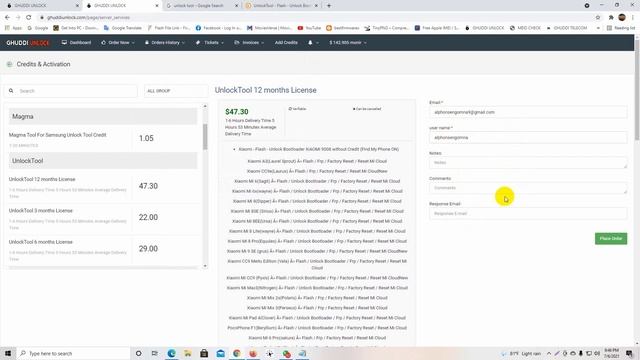Reload the current page
The width and height of the screenshot is (640, 360).
click(29, 18)
